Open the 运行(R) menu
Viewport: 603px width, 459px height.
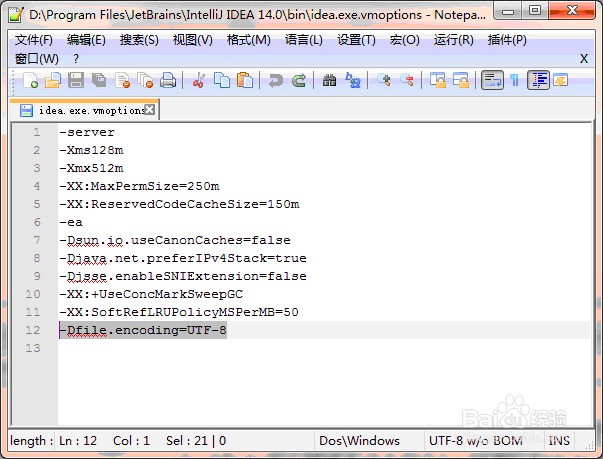point(453,40)
